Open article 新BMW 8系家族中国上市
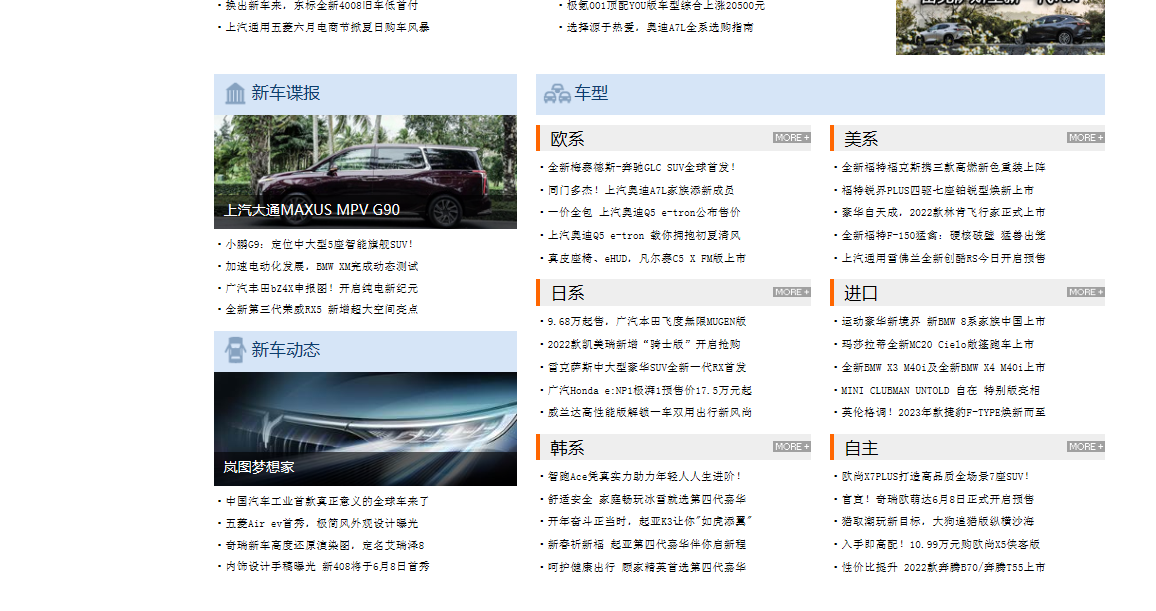 944,321
